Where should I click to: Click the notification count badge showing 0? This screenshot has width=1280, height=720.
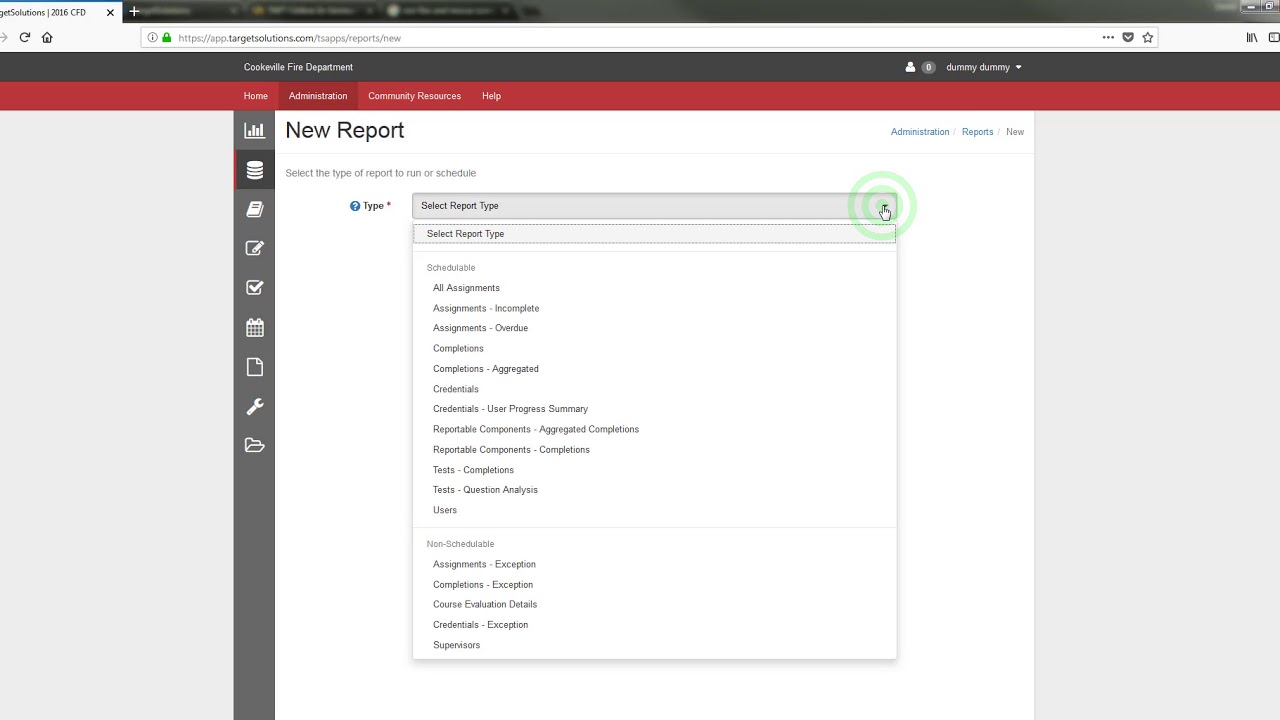(928, 67)
